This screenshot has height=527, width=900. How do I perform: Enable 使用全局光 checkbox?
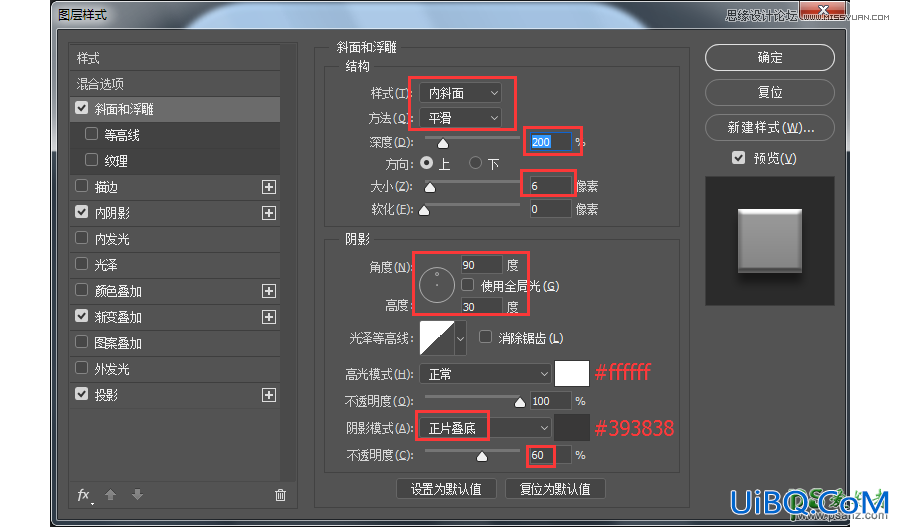(468, 285)
